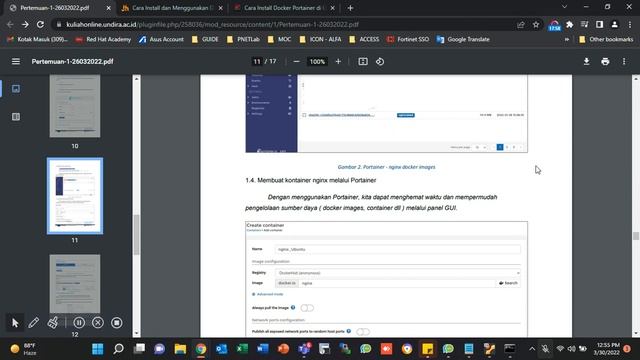Zoom out the PDF document
The width and height of the screenshot is (640, 360).
(x=297, y=62)
